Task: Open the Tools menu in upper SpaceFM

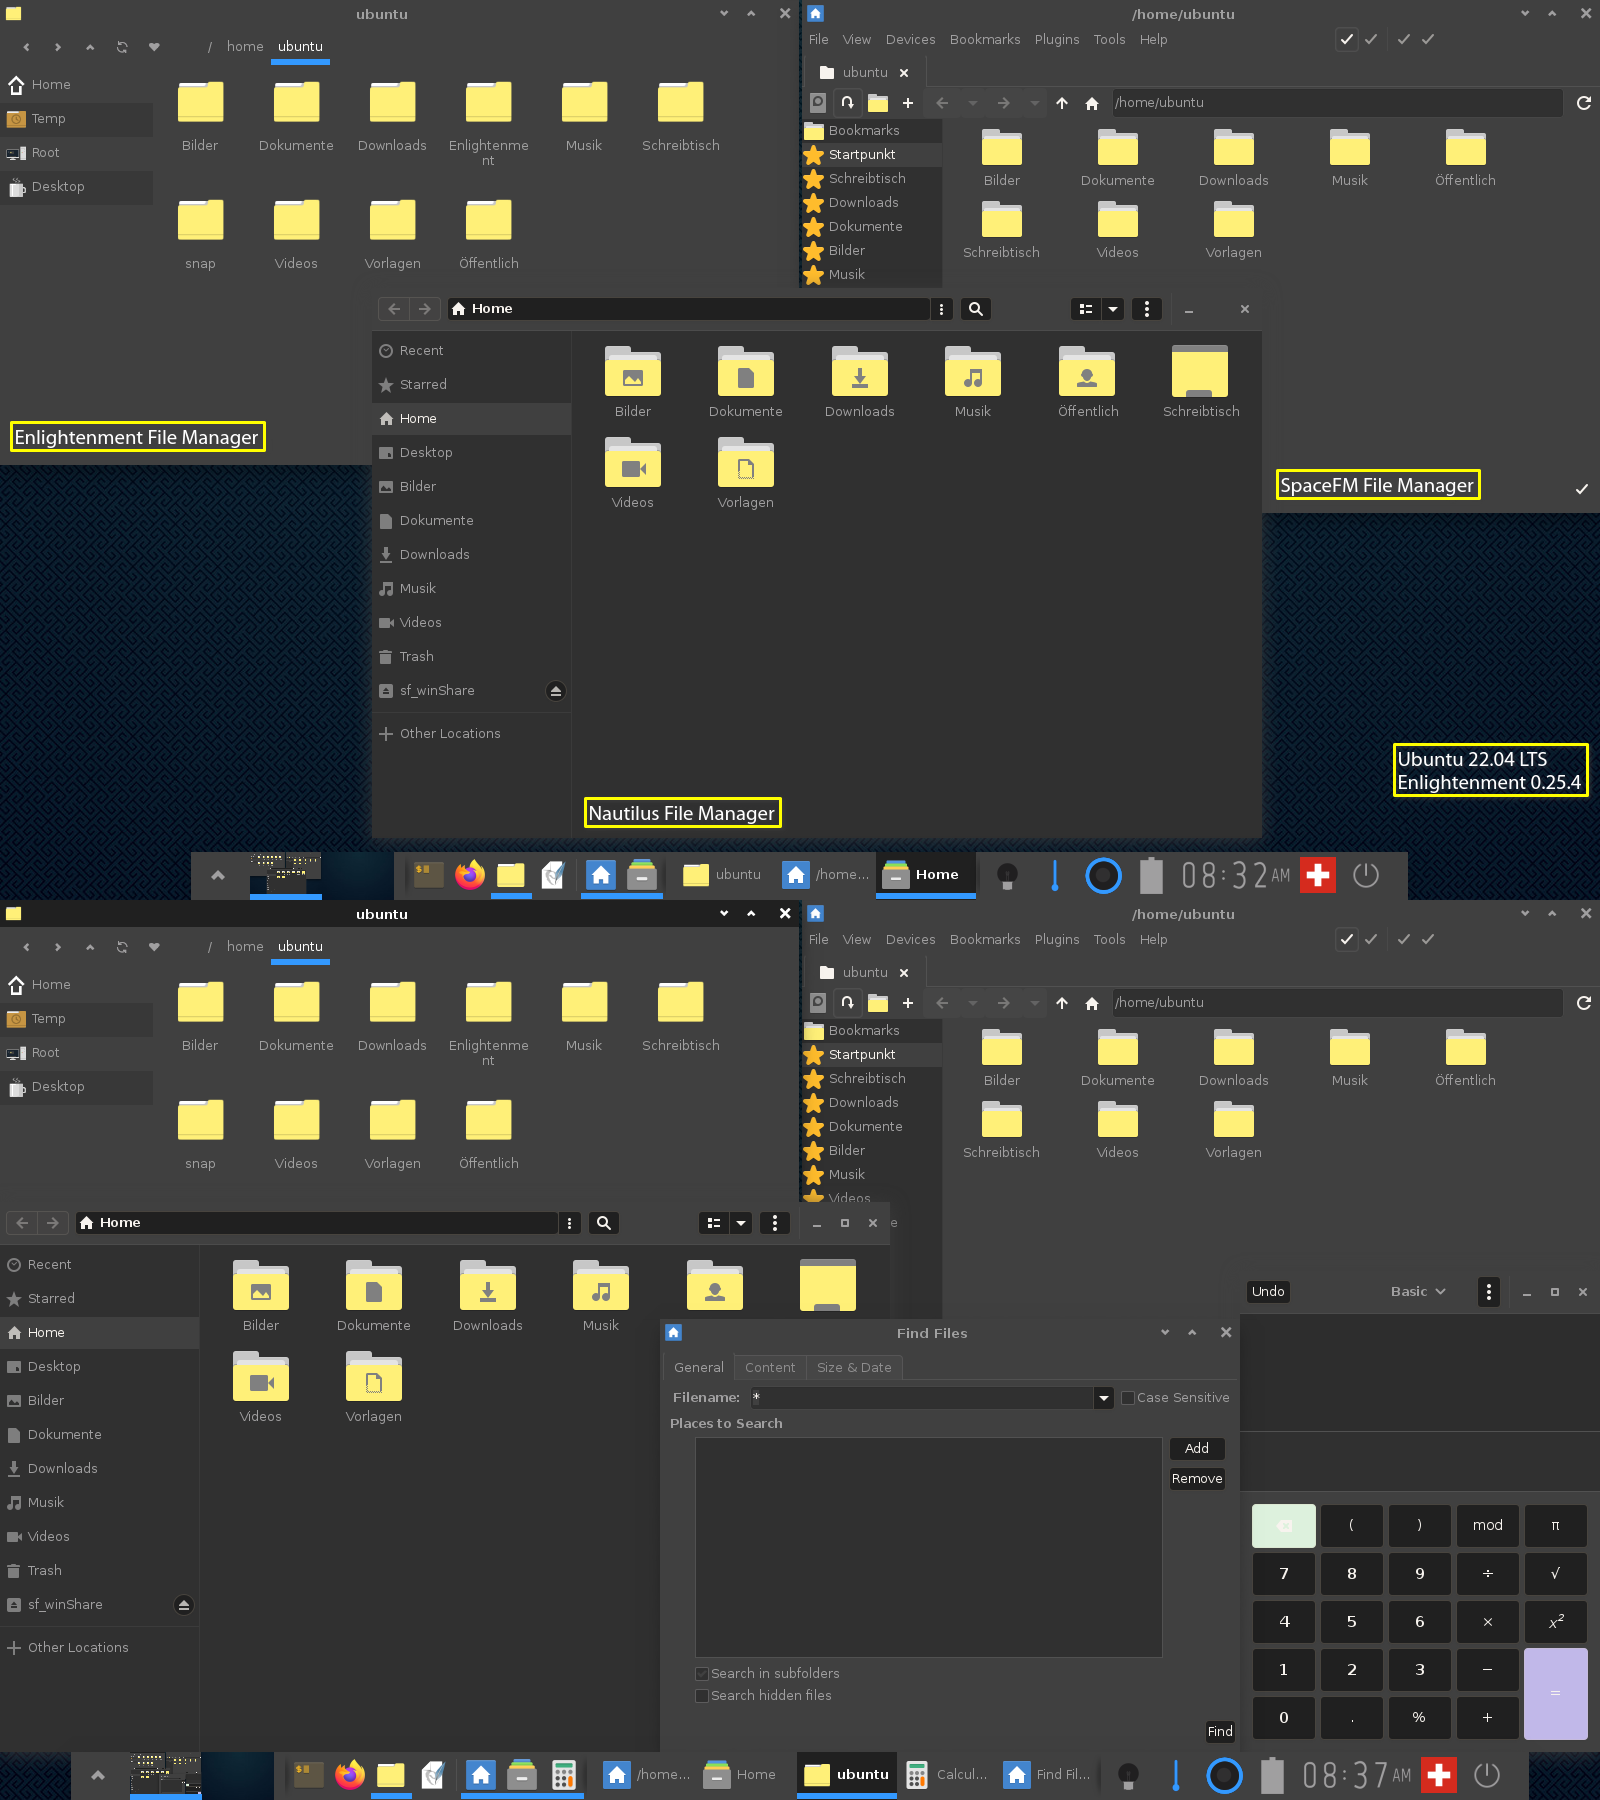Action: pos(1109,40)
